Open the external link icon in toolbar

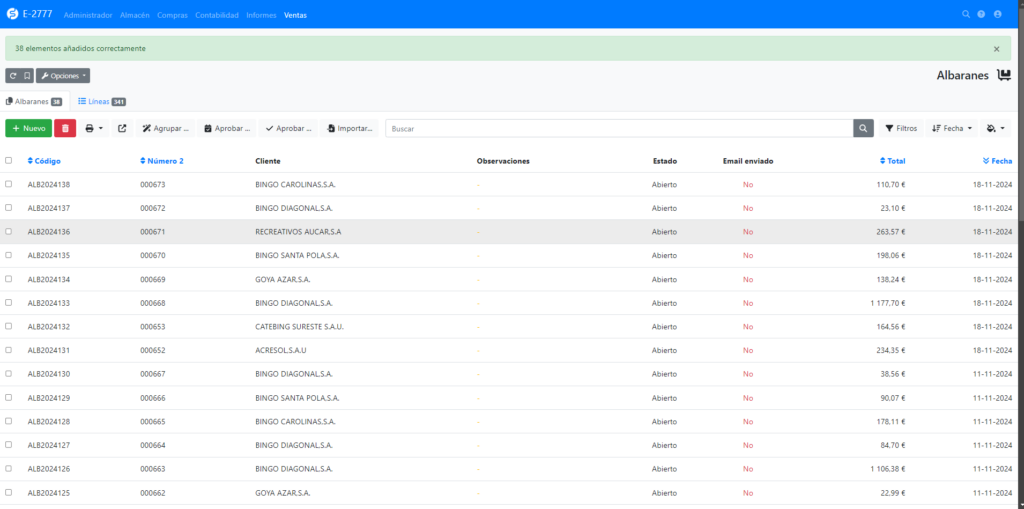pyautogui.click(x=122, y=128)
